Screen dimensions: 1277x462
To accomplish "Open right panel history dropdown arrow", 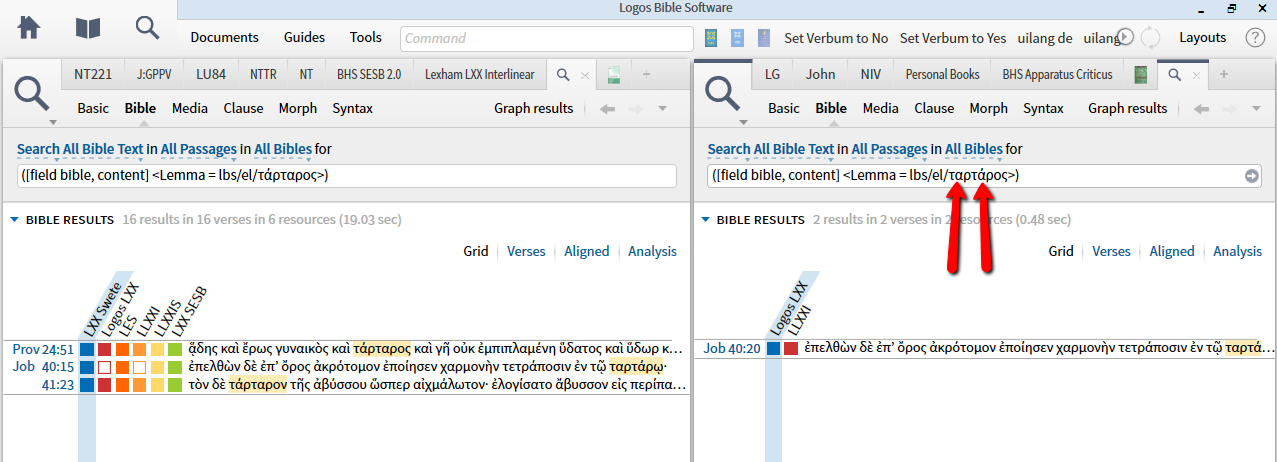I will tap(1256, 108).
